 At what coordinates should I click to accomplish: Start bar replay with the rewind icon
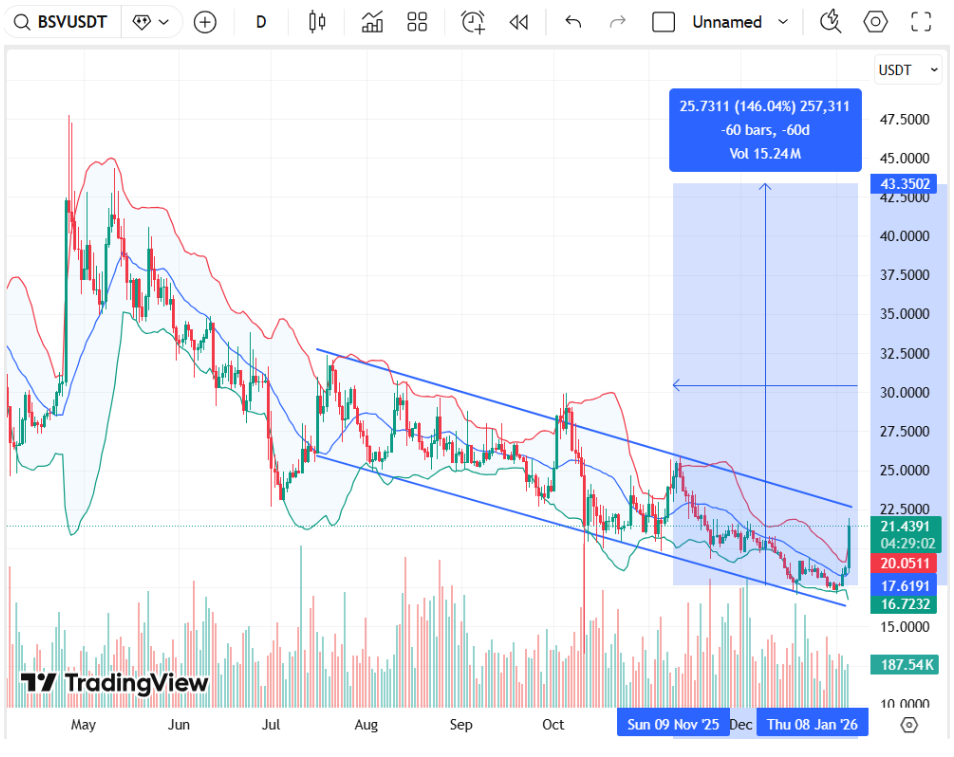coord(518,22)
